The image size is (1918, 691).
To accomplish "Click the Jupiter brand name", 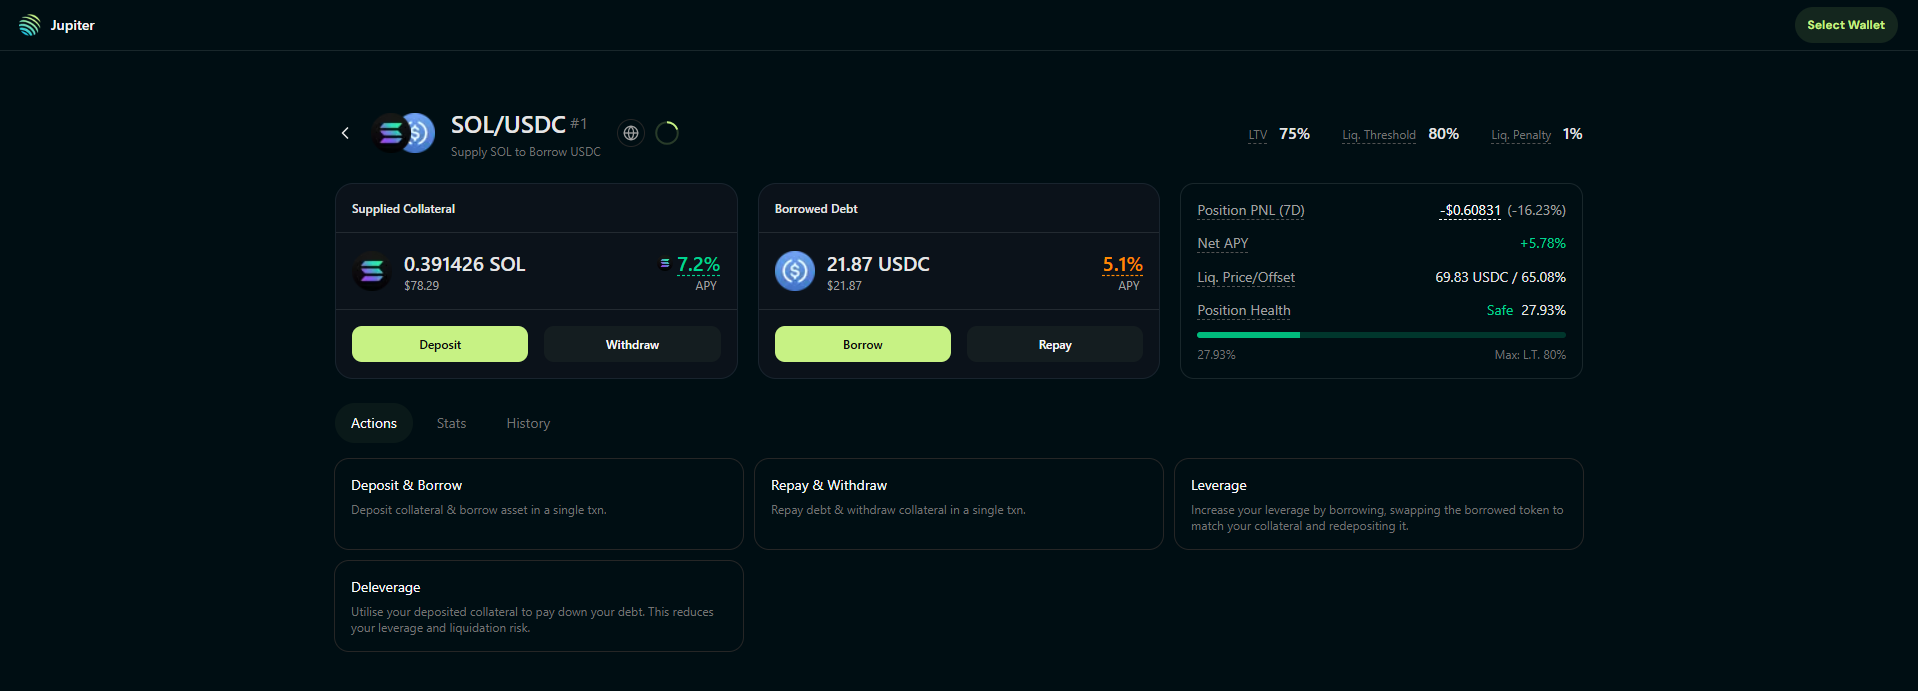I will point(73,25).
